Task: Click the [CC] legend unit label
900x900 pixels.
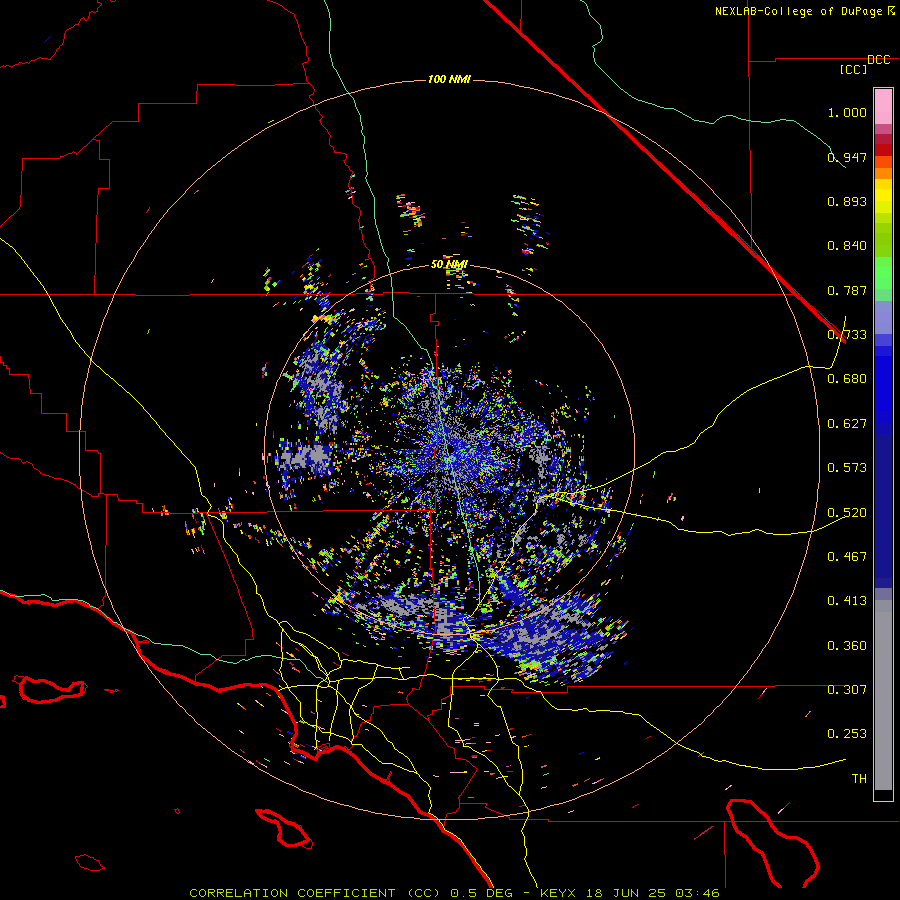Action: click(x=854, y=69)
